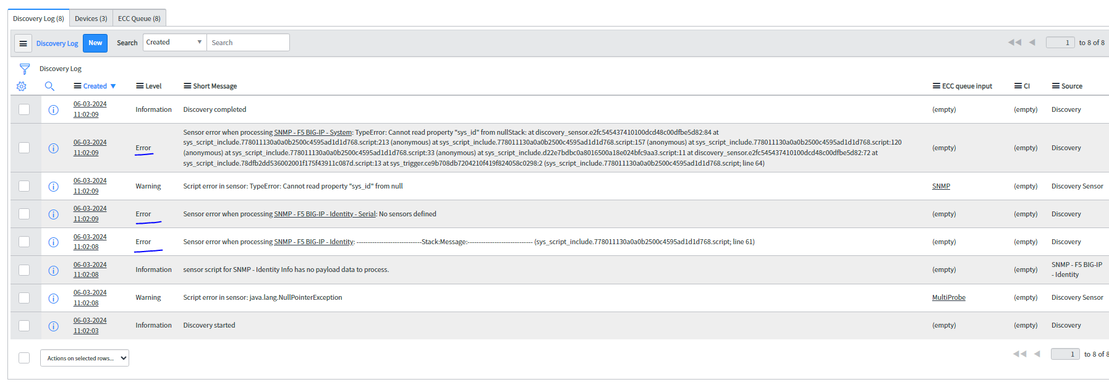This screenshot has width=1109, height=382.
Task: Open info icon for Discovery started row
Action: pos(53,326)
